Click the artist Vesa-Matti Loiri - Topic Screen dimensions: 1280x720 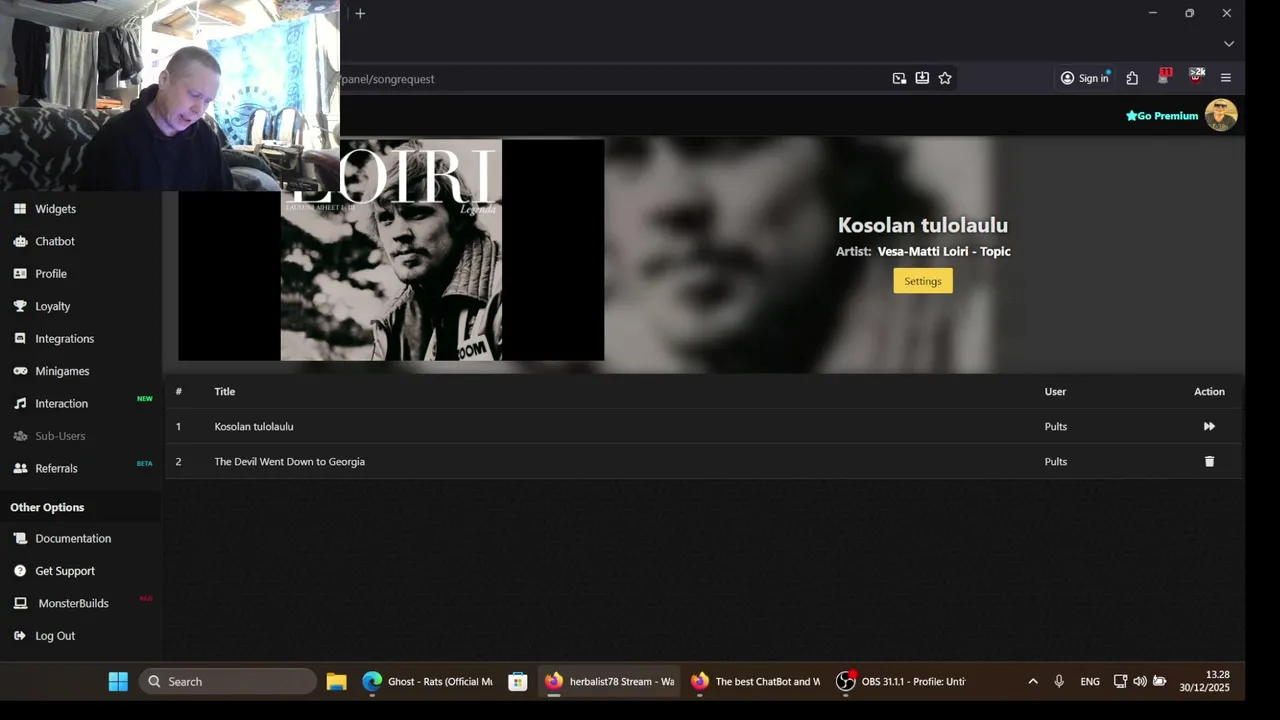pos(944,251)
